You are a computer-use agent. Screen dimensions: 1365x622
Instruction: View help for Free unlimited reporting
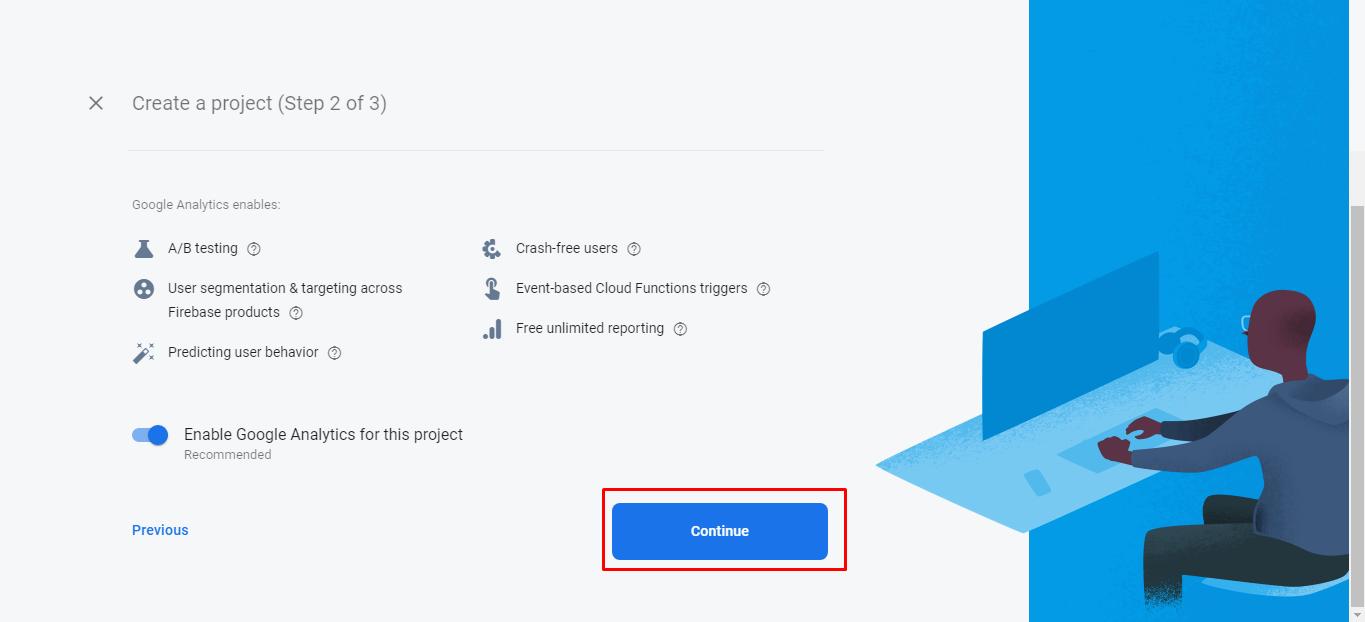pos(681,329)
